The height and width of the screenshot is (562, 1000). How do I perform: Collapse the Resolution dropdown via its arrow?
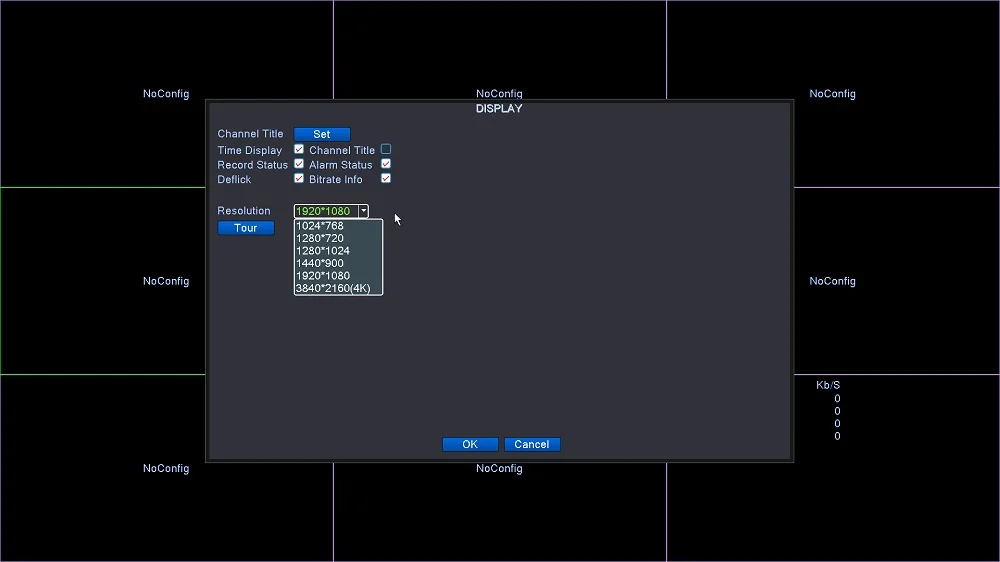tap(364, 211)
